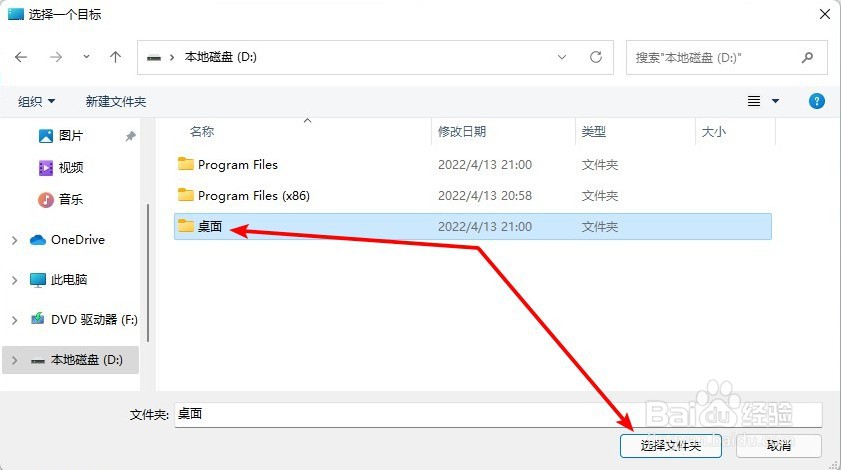Click the 选择文件夹 button
The width and height of the screenshot is (841, 470).
coord(670,445)
